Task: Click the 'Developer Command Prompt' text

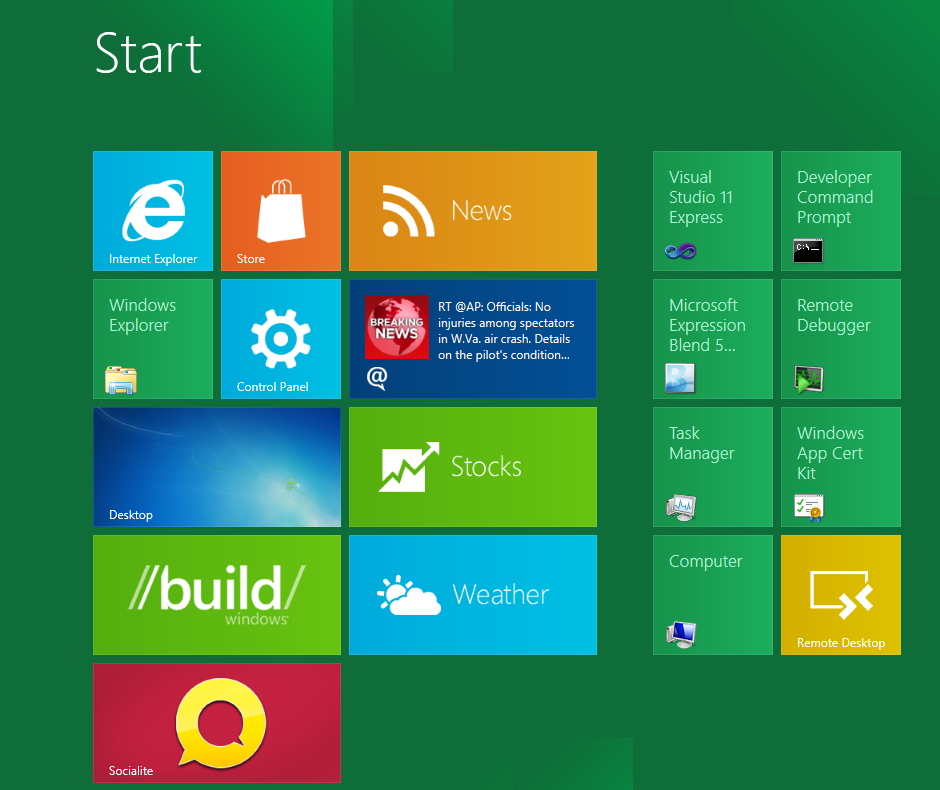Action: (834, 197)
